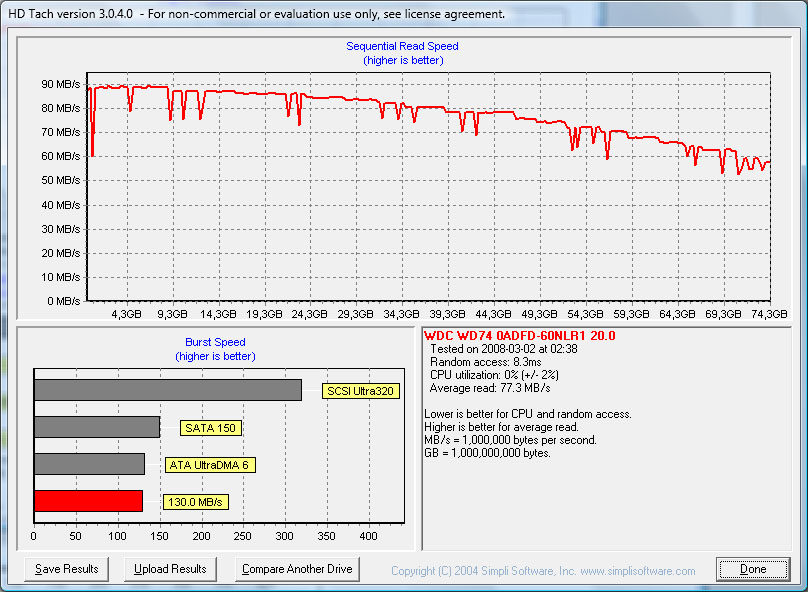Click the red WDC WD74 drive name
The width and height of the screenshot is (808, 592).
(520, 336)
